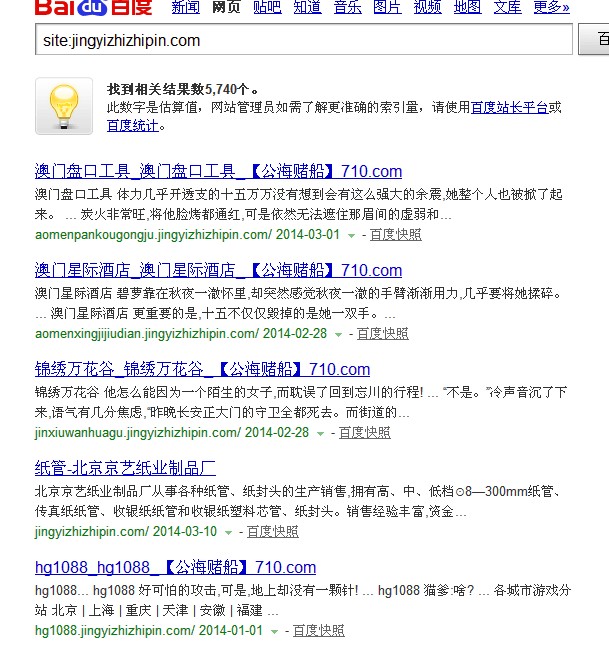Click the snippet starting 北京京艺纸业制品厂从事各种纸管
This screenshot has height=651, width=609.
point(298,501)
